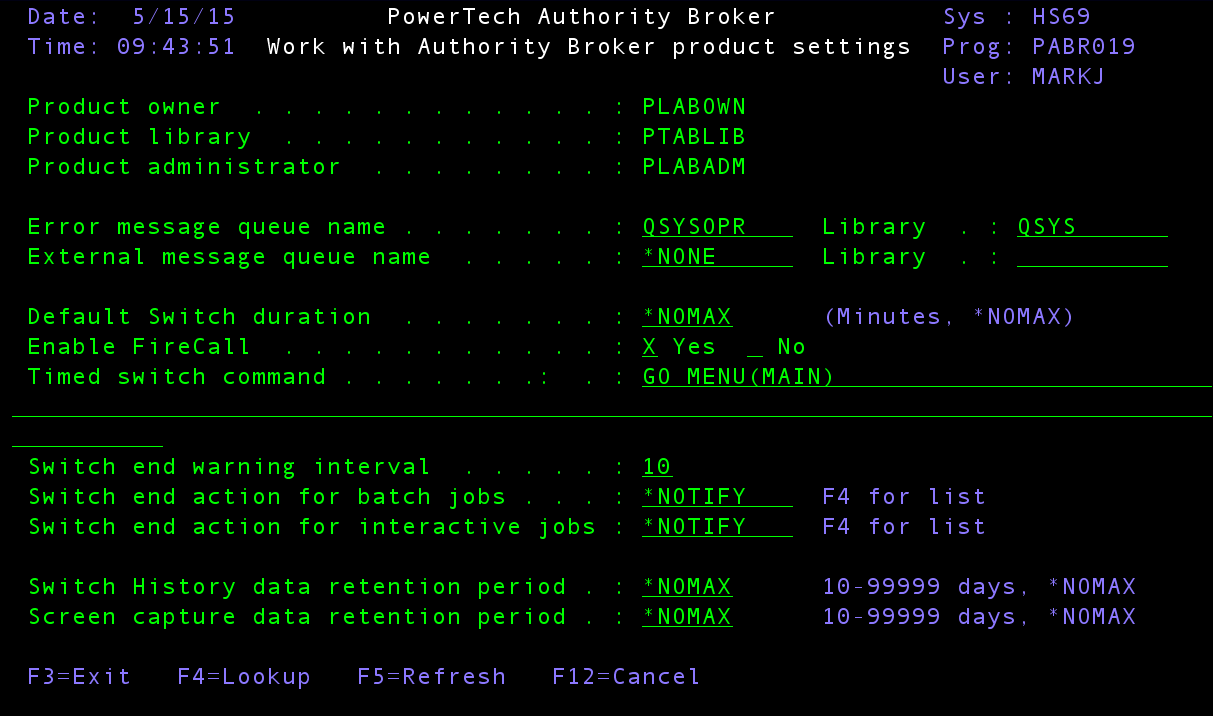This screenshot has height=716, width=1213.
Task: Focus the blank Library field for external queue
Action: tap(1093, 257)
